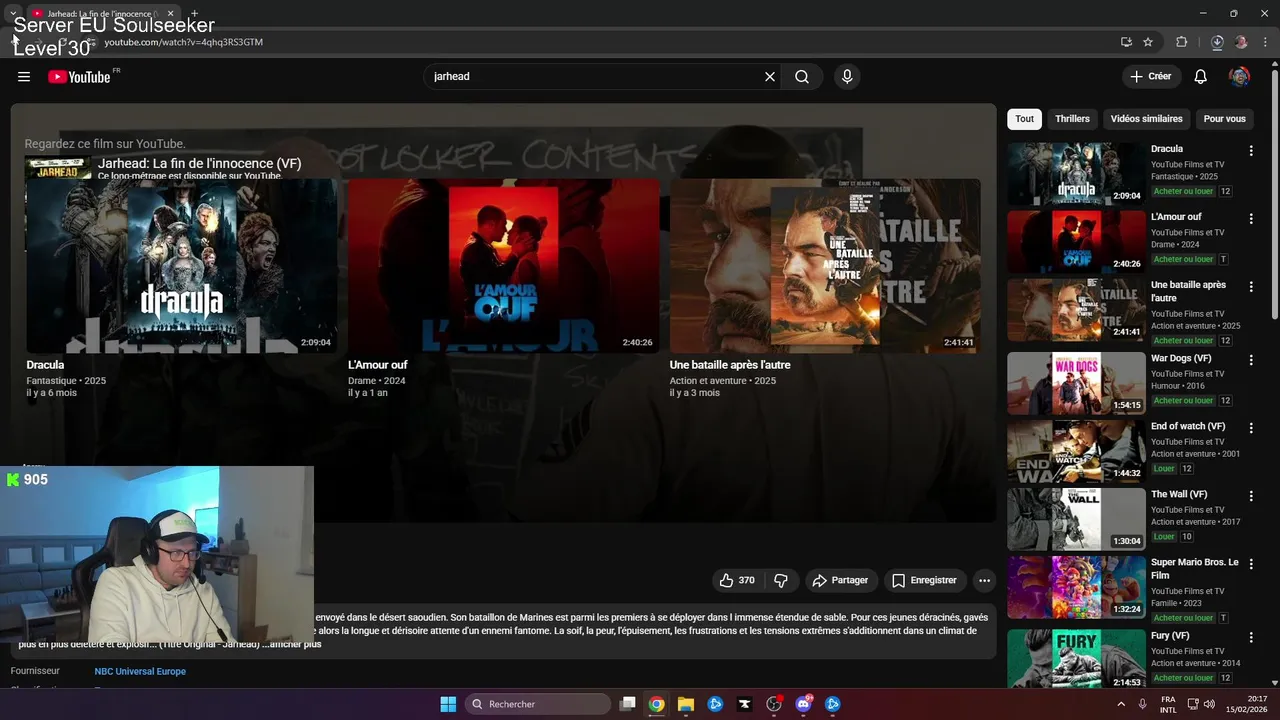
Task: Open options menu for End of watch (VF)
Action: pos(1251,428)
